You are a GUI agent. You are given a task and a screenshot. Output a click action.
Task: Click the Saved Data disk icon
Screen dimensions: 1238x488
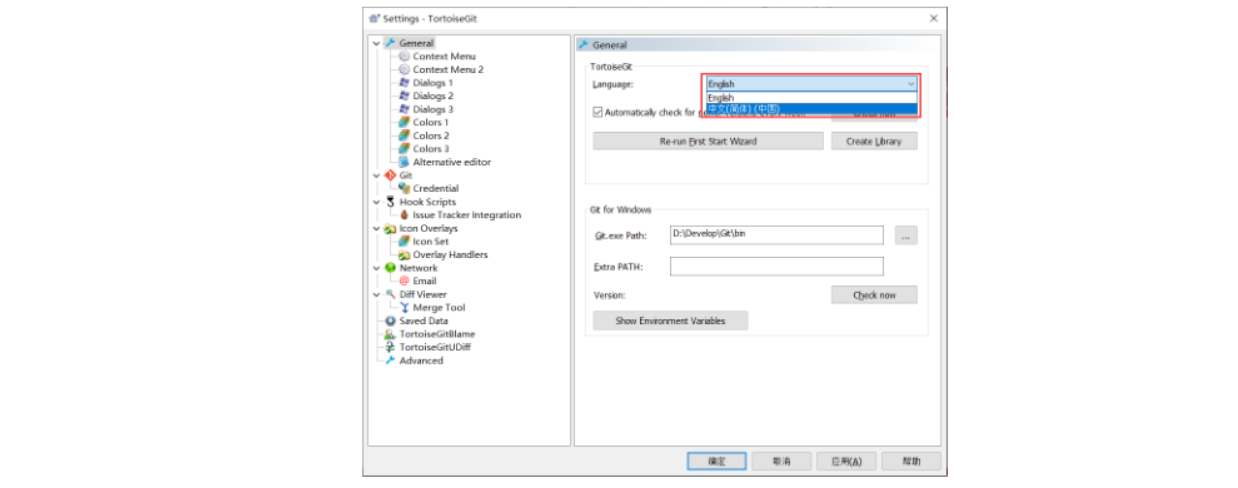tap(390, 321)
